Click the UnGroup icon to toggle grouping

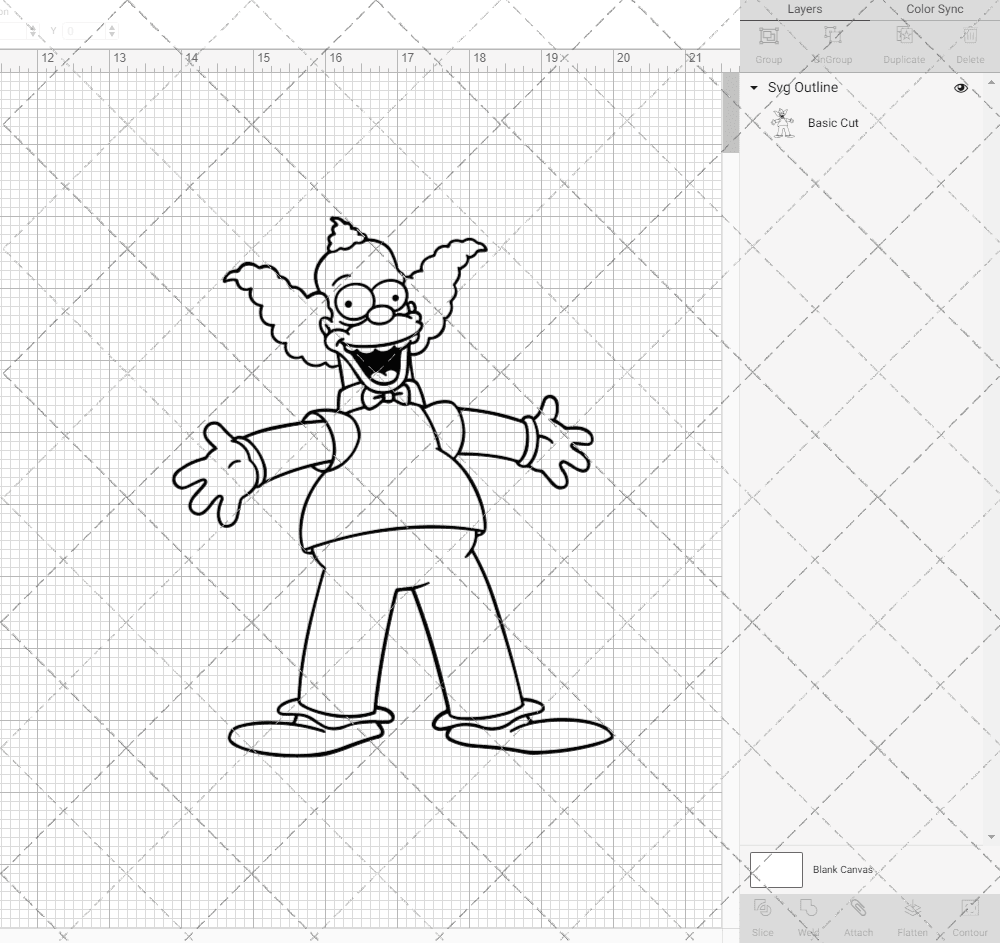[x=833, y=40]
